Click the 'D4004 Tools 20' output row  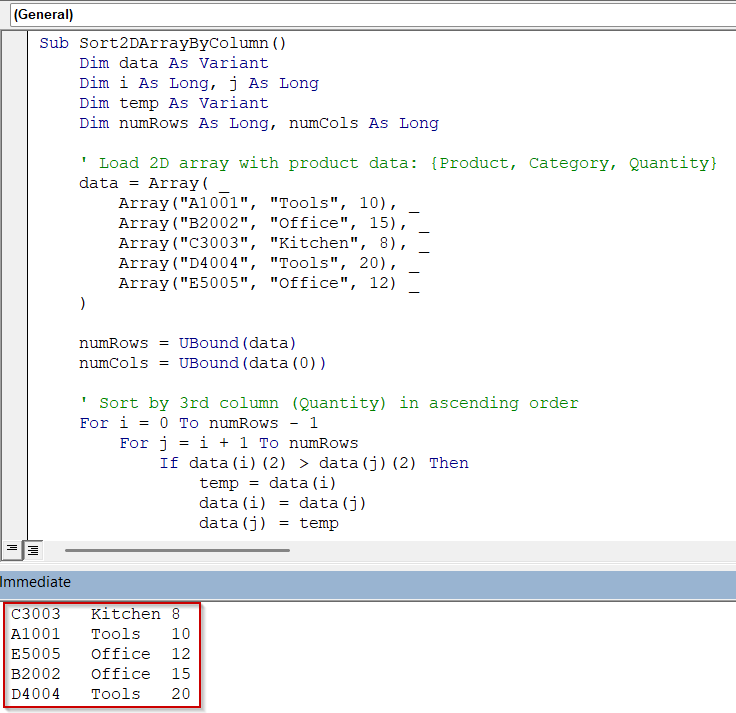[x=100, y=694]
